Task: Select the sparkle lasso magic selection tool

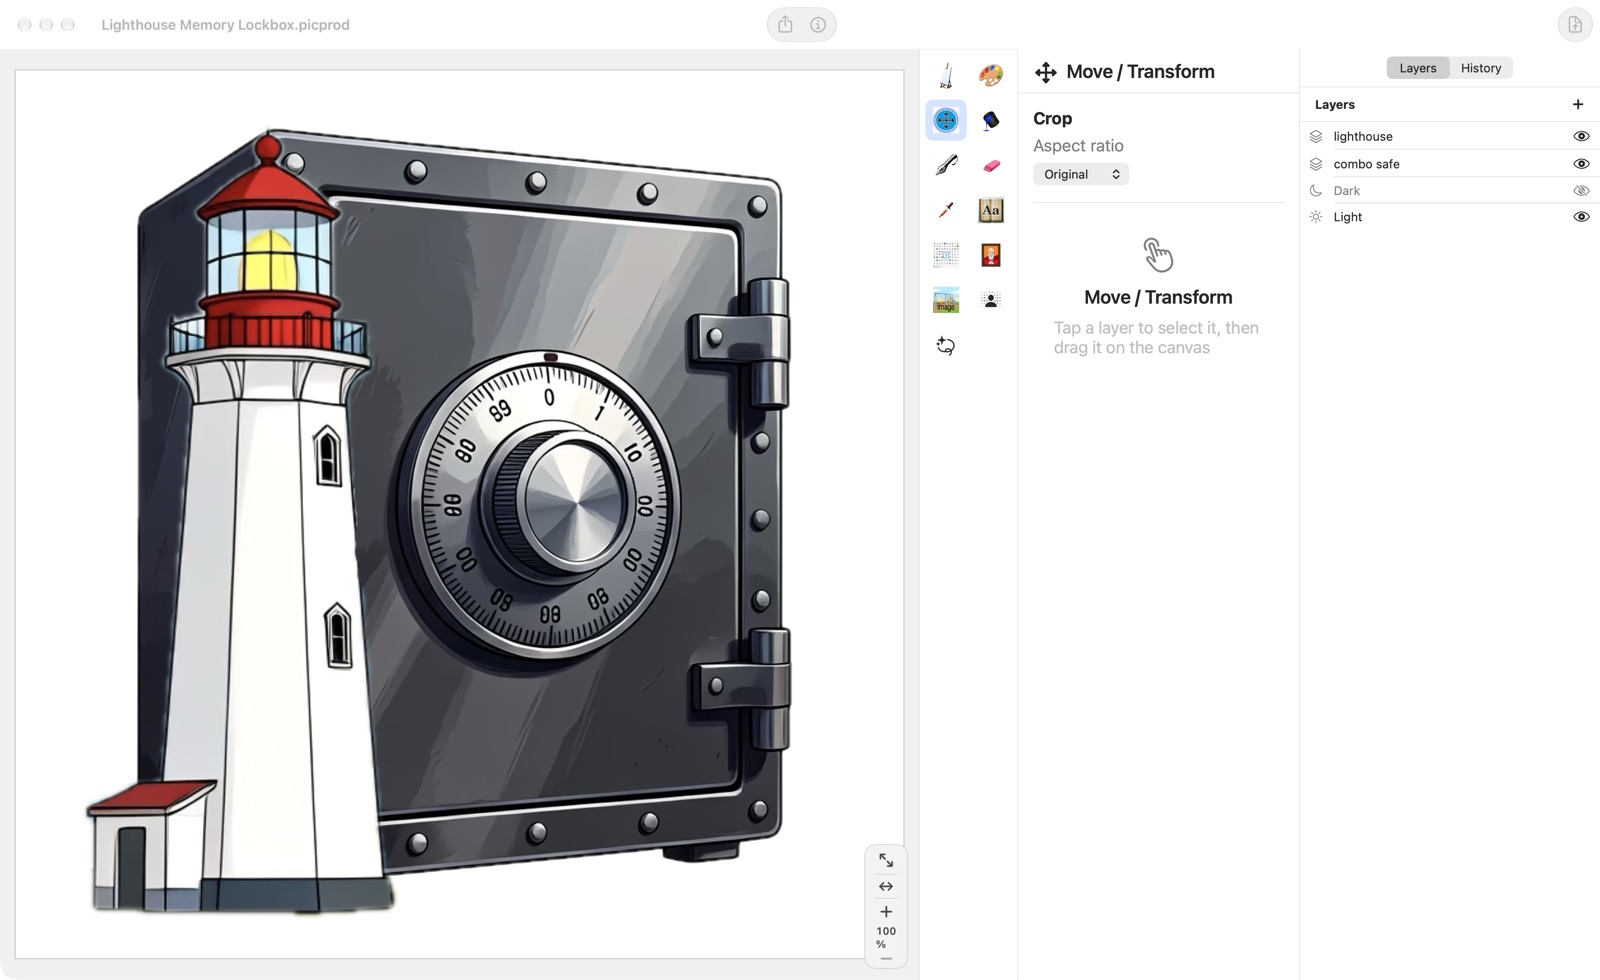Action: 946,346
